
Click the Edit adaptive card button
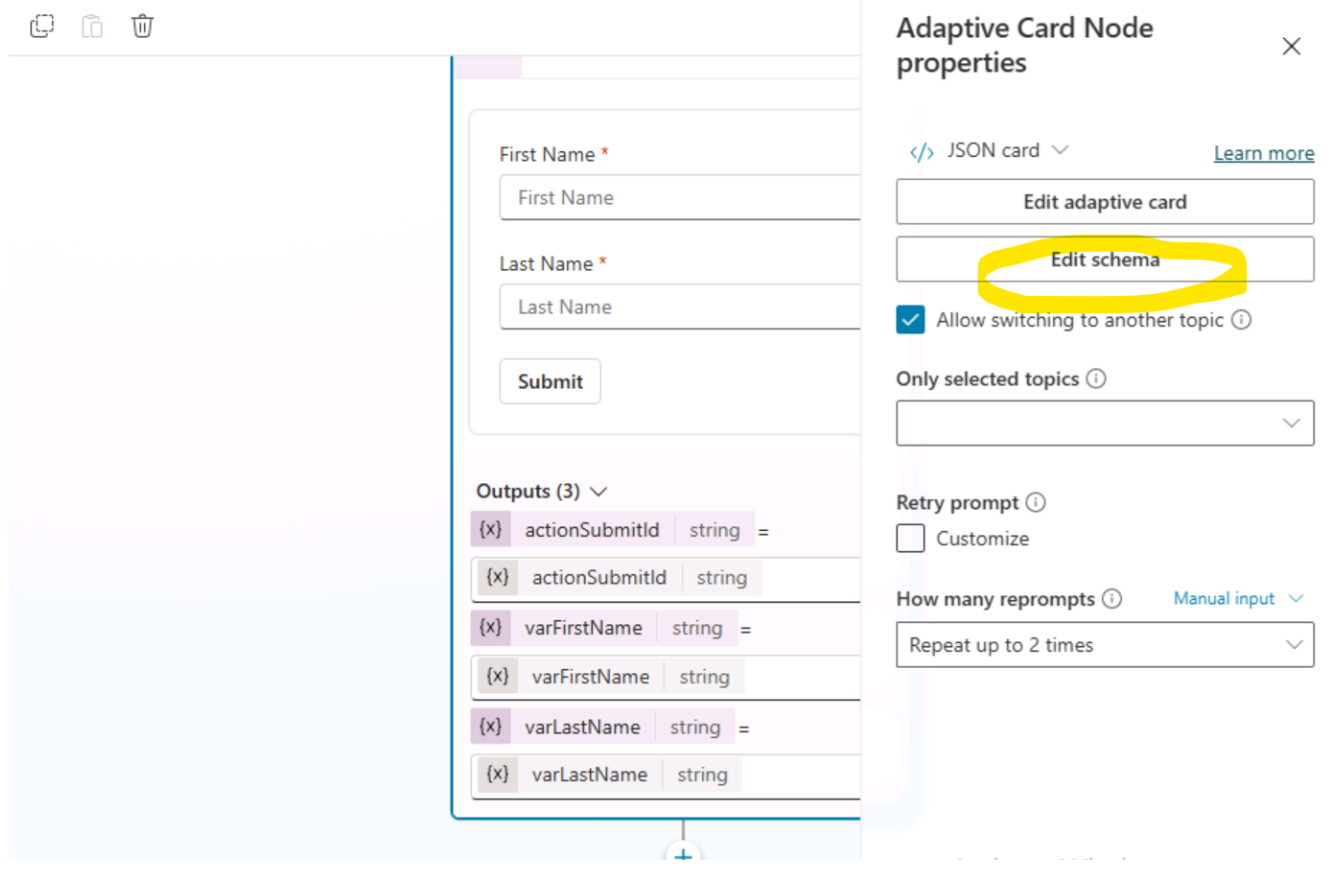click(x=1104, y=202)
